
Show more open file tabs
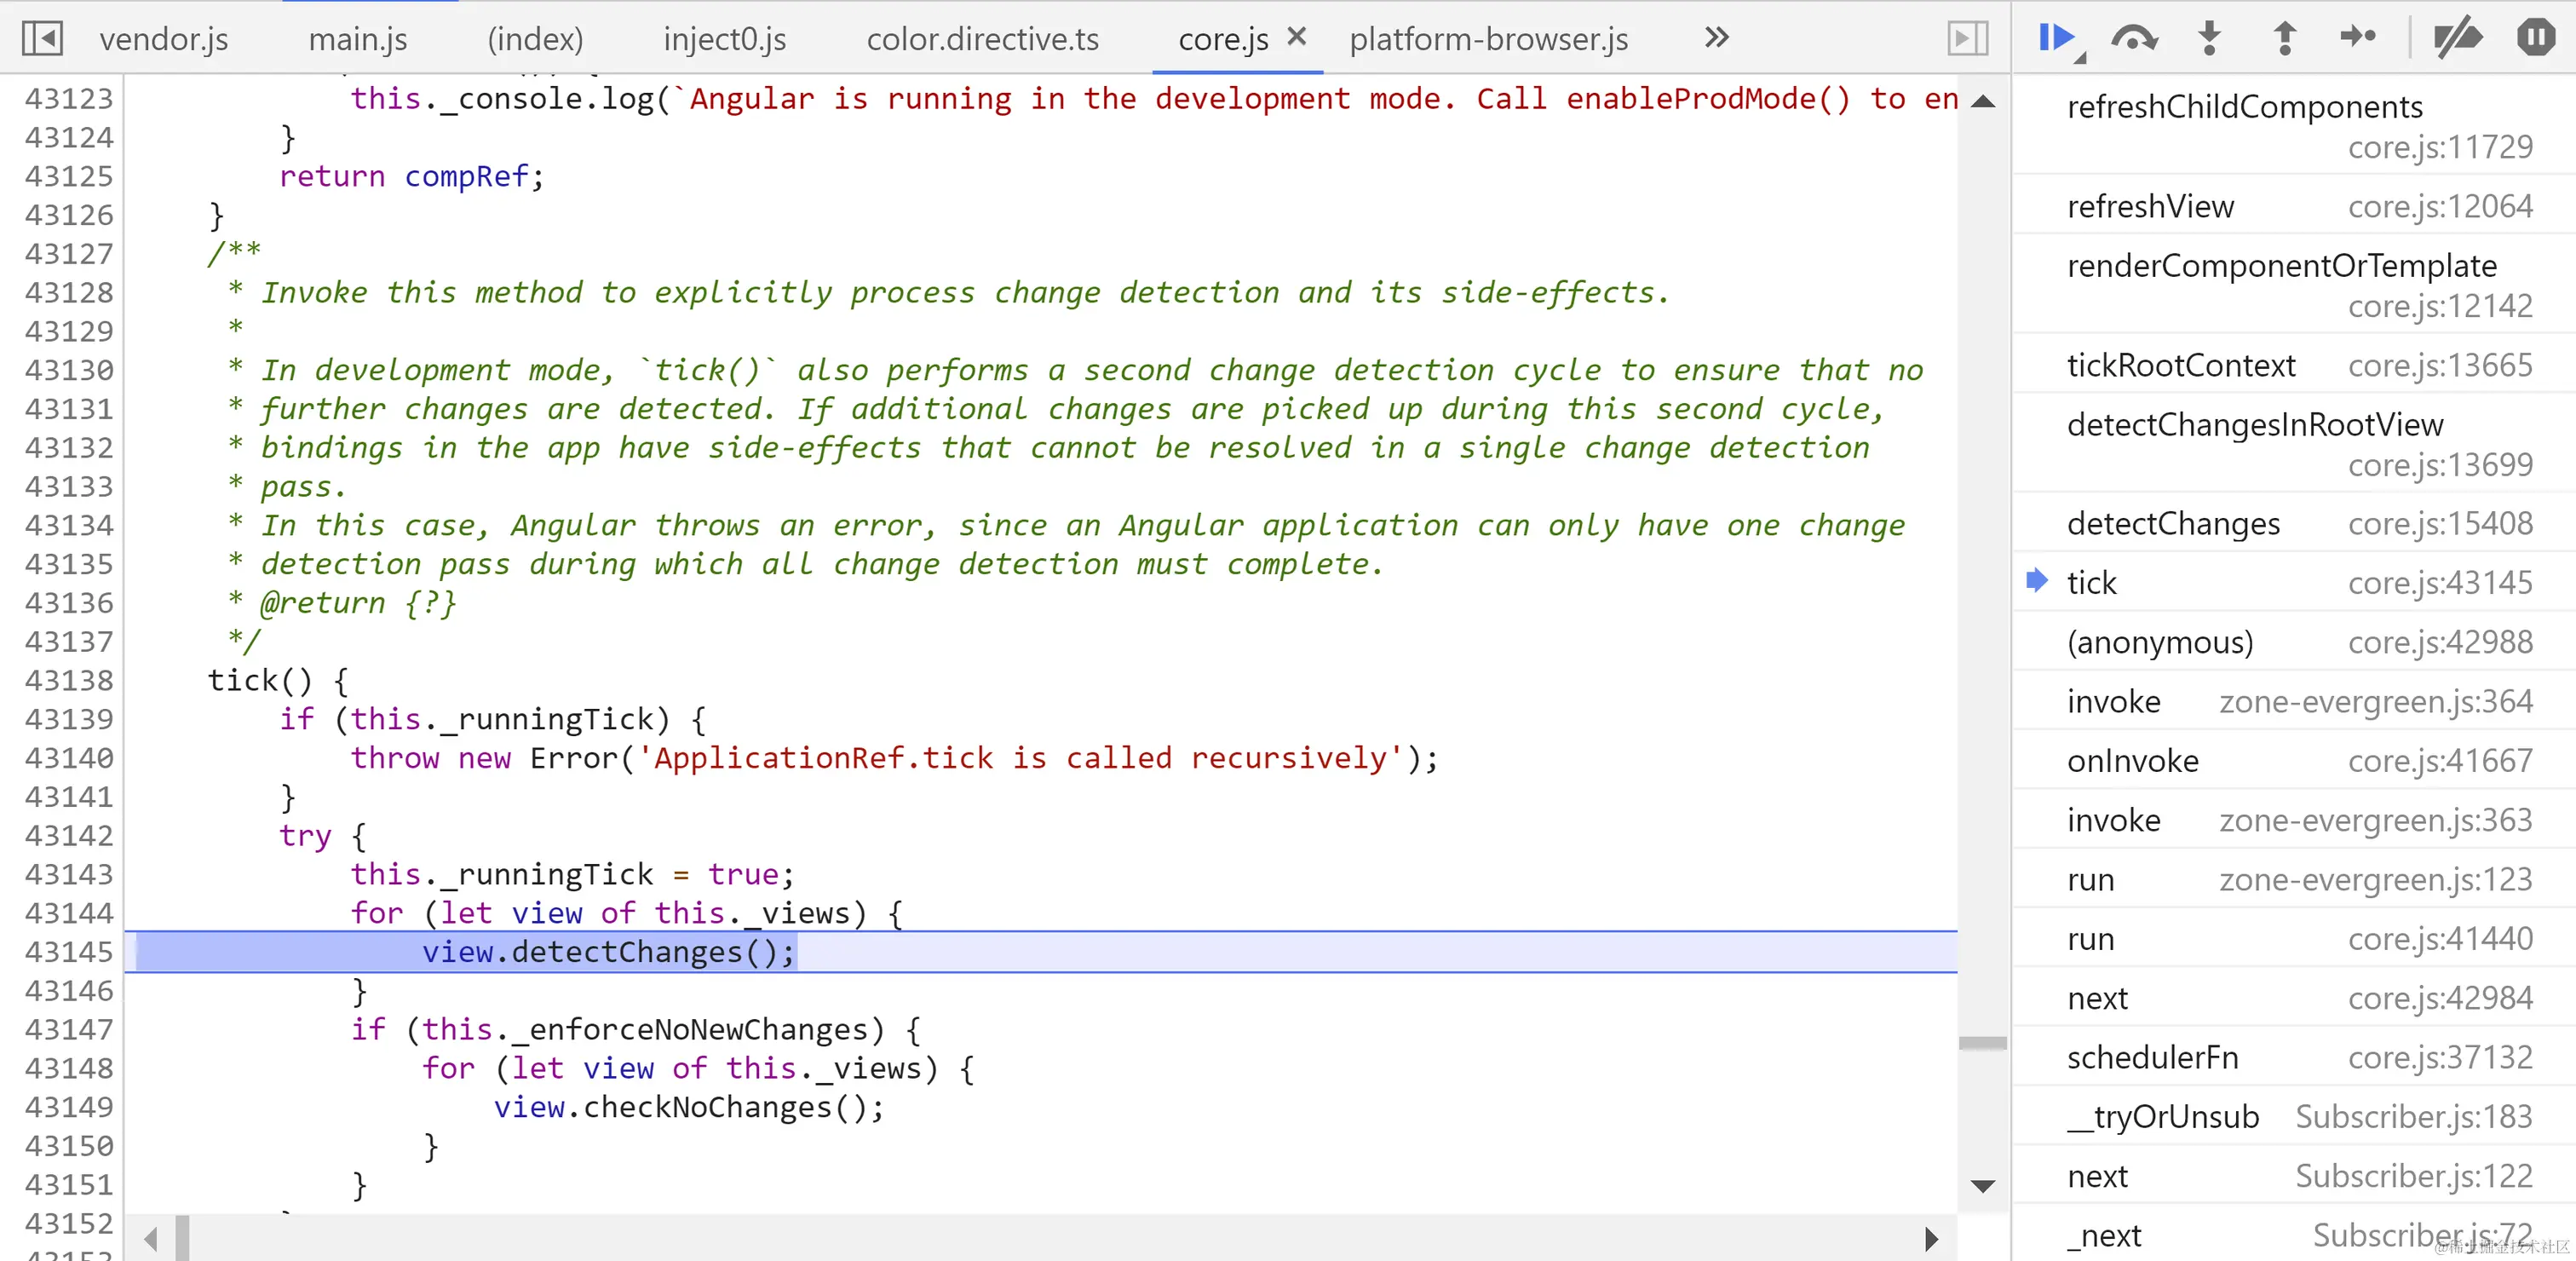click(1716, 38)
